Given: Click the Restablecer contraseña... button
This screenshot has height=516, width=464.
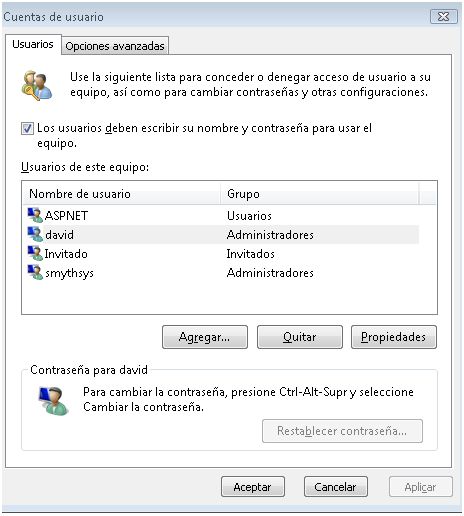Looking at the screenshot, I should tap(342, 431).
